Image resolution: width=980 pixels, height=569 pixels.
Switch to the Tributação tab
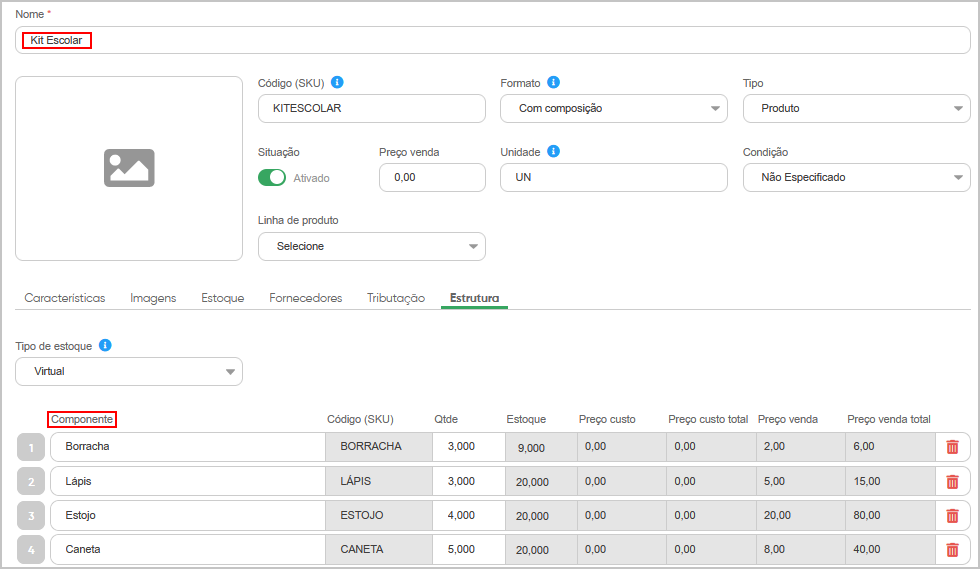point(396,298)
